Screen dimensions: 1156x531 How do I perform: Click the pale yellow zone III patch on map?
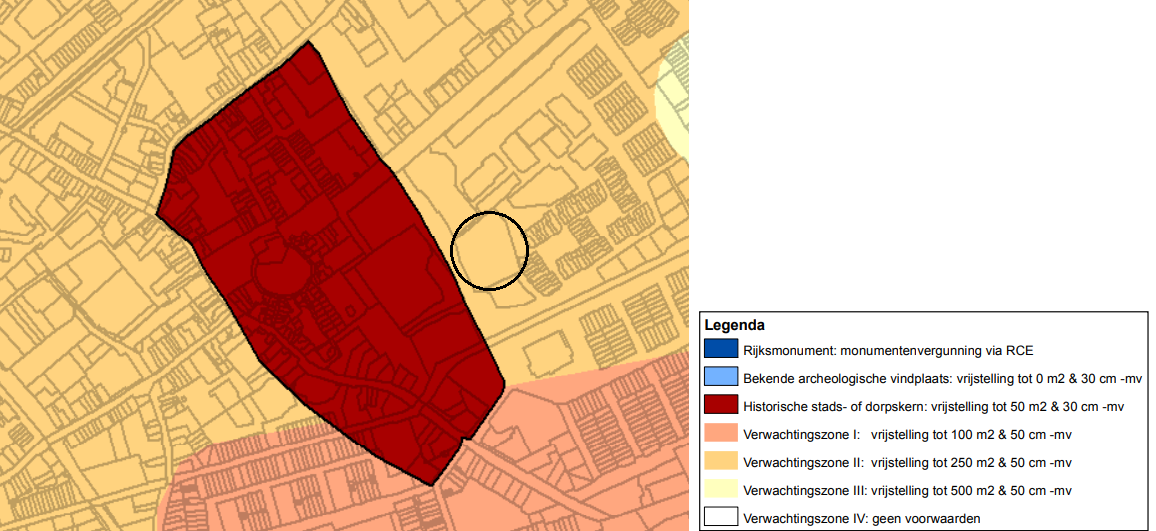point(673,96)
